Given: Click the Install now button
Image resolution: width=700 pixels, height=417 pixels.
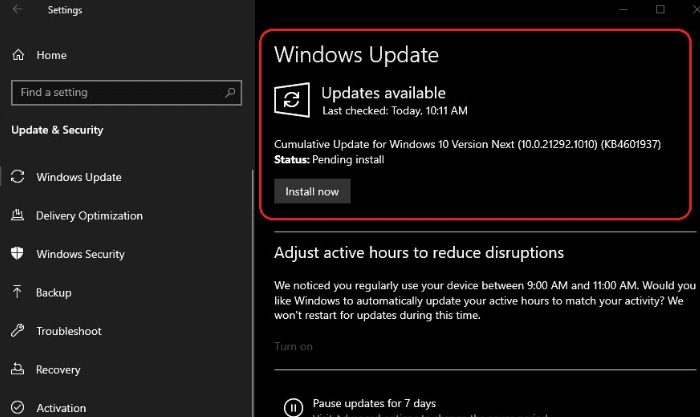Looking at the screenshot, I should (312, 192).
